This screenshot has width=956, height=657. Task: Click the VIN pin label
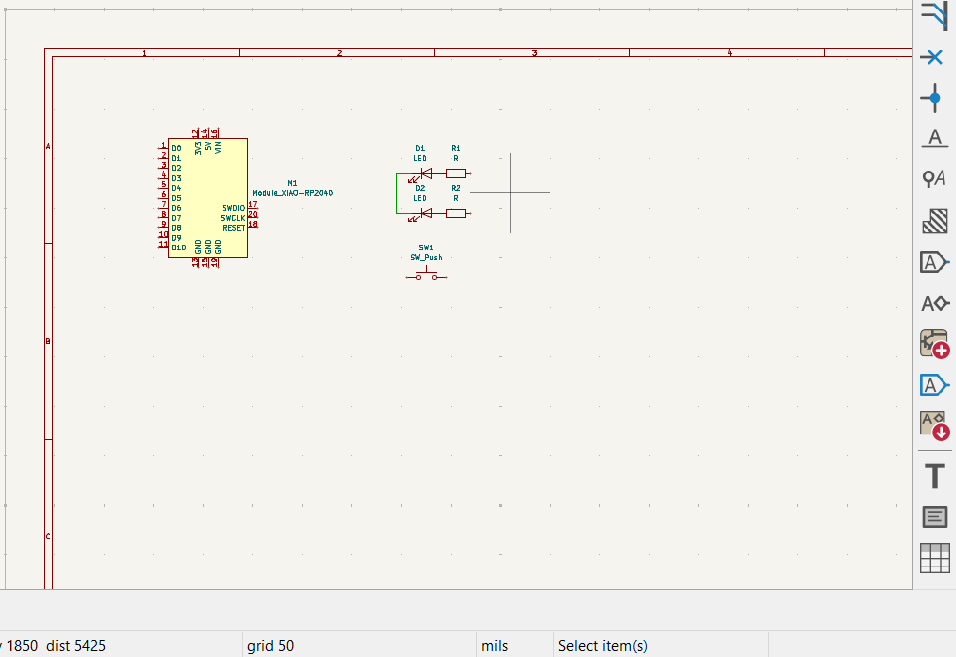[x=218, y=147]
